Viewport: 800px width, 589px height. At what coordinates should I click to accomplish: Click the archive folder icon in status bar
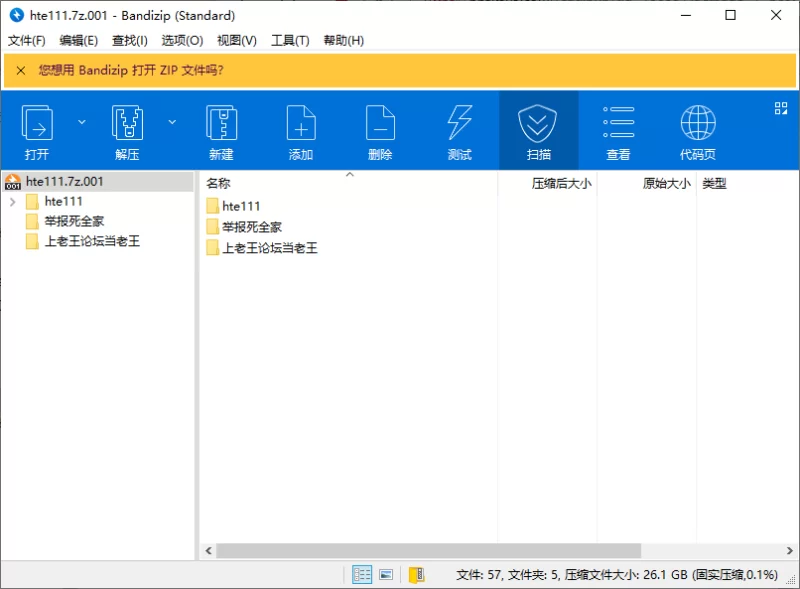(416, 575)
